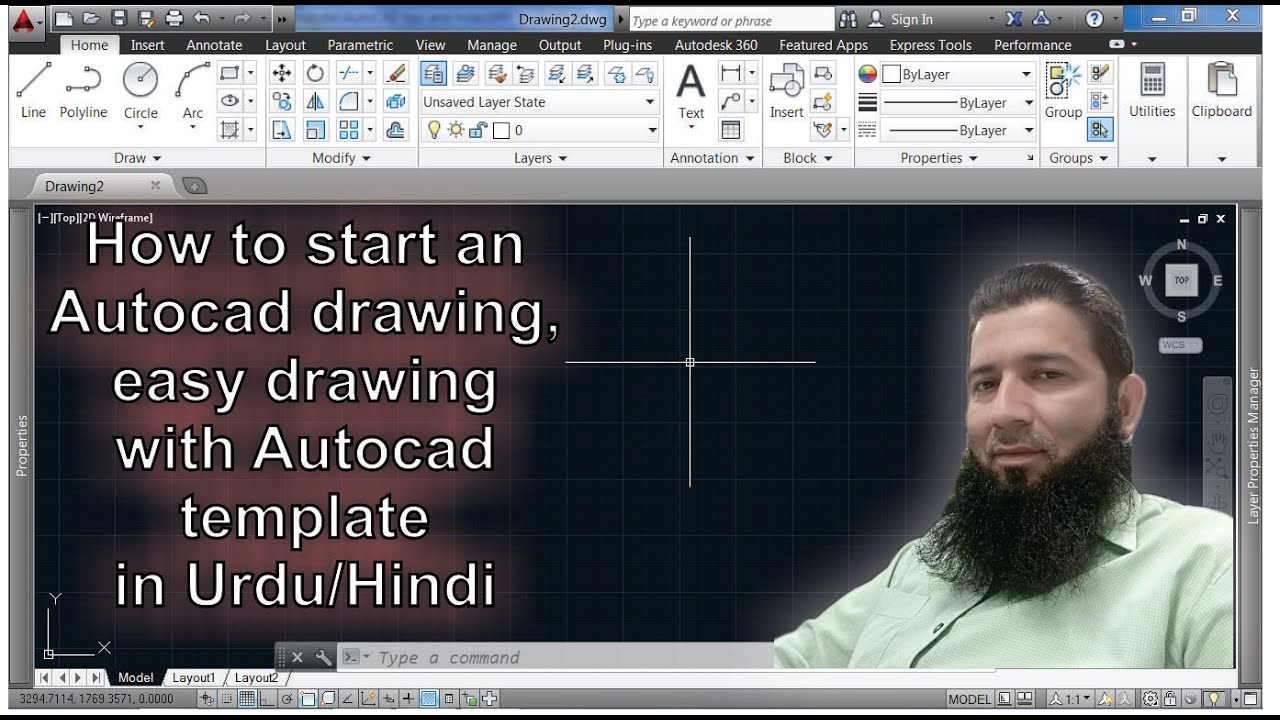
Task: Open the ByLayer lineweight dropdown
Action: pyautogui.click(x=958, y=103)
